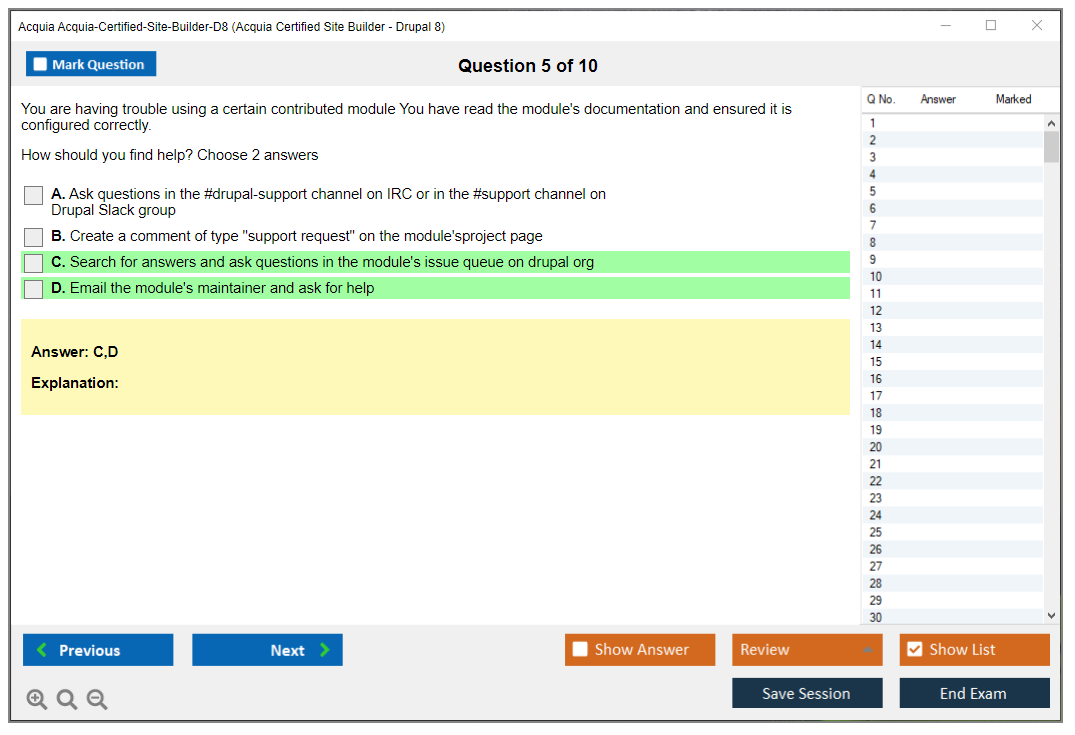Screen dimensions: 1075x735
Task: Click the zoom out magnifier icon
Action: [97, 700]
